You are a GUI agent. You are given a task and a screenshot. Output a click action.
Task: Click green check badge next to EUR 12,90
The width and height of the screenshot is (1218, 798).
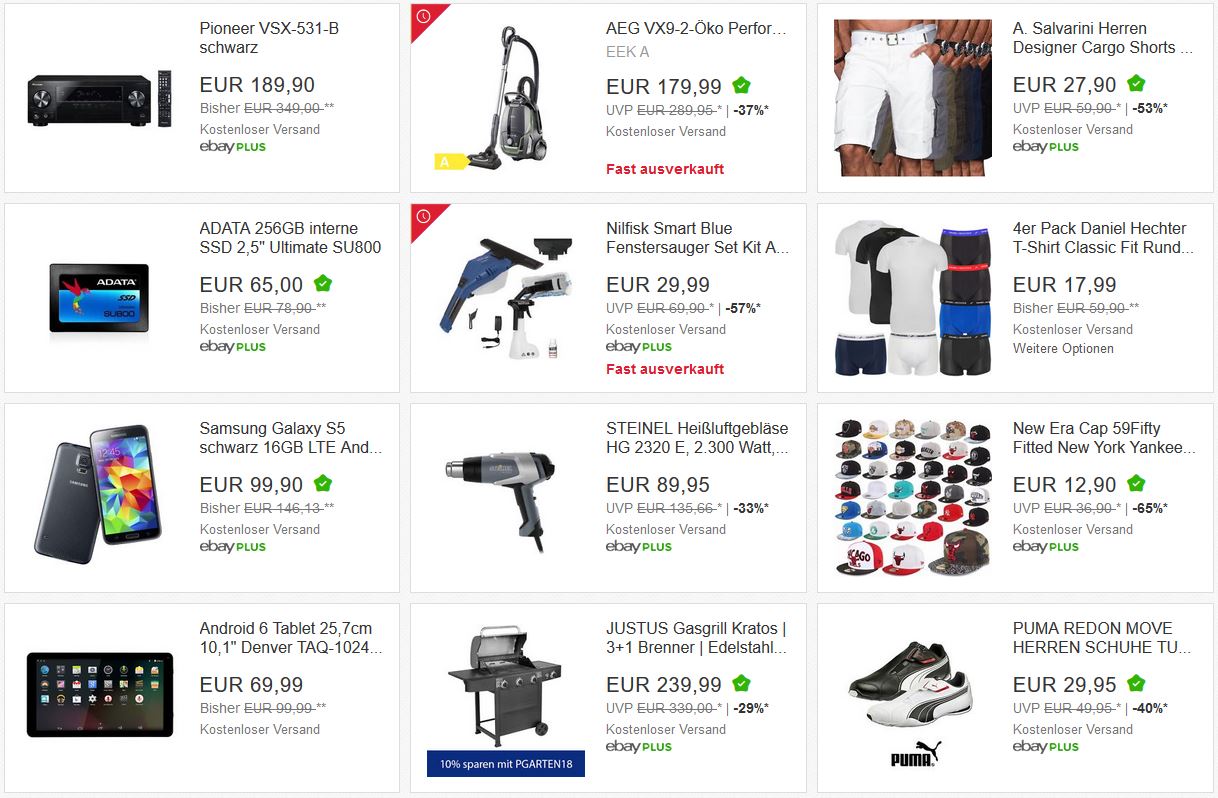click(x=1136, y=484)
